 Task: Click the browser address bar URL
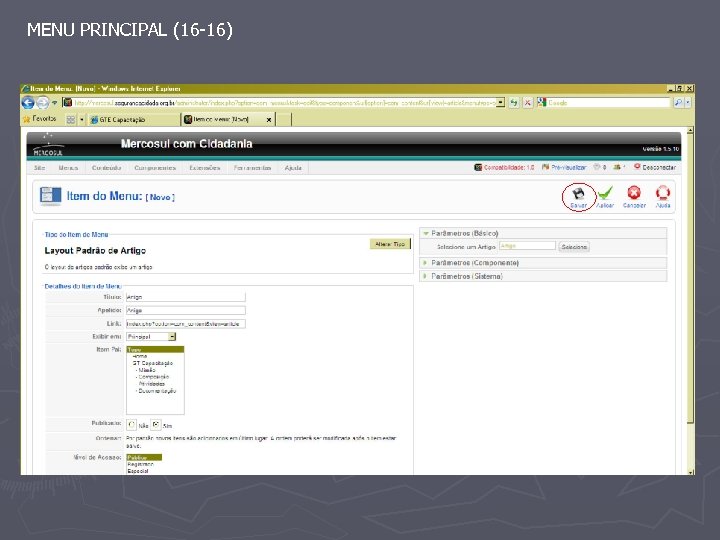click(285, 103)
